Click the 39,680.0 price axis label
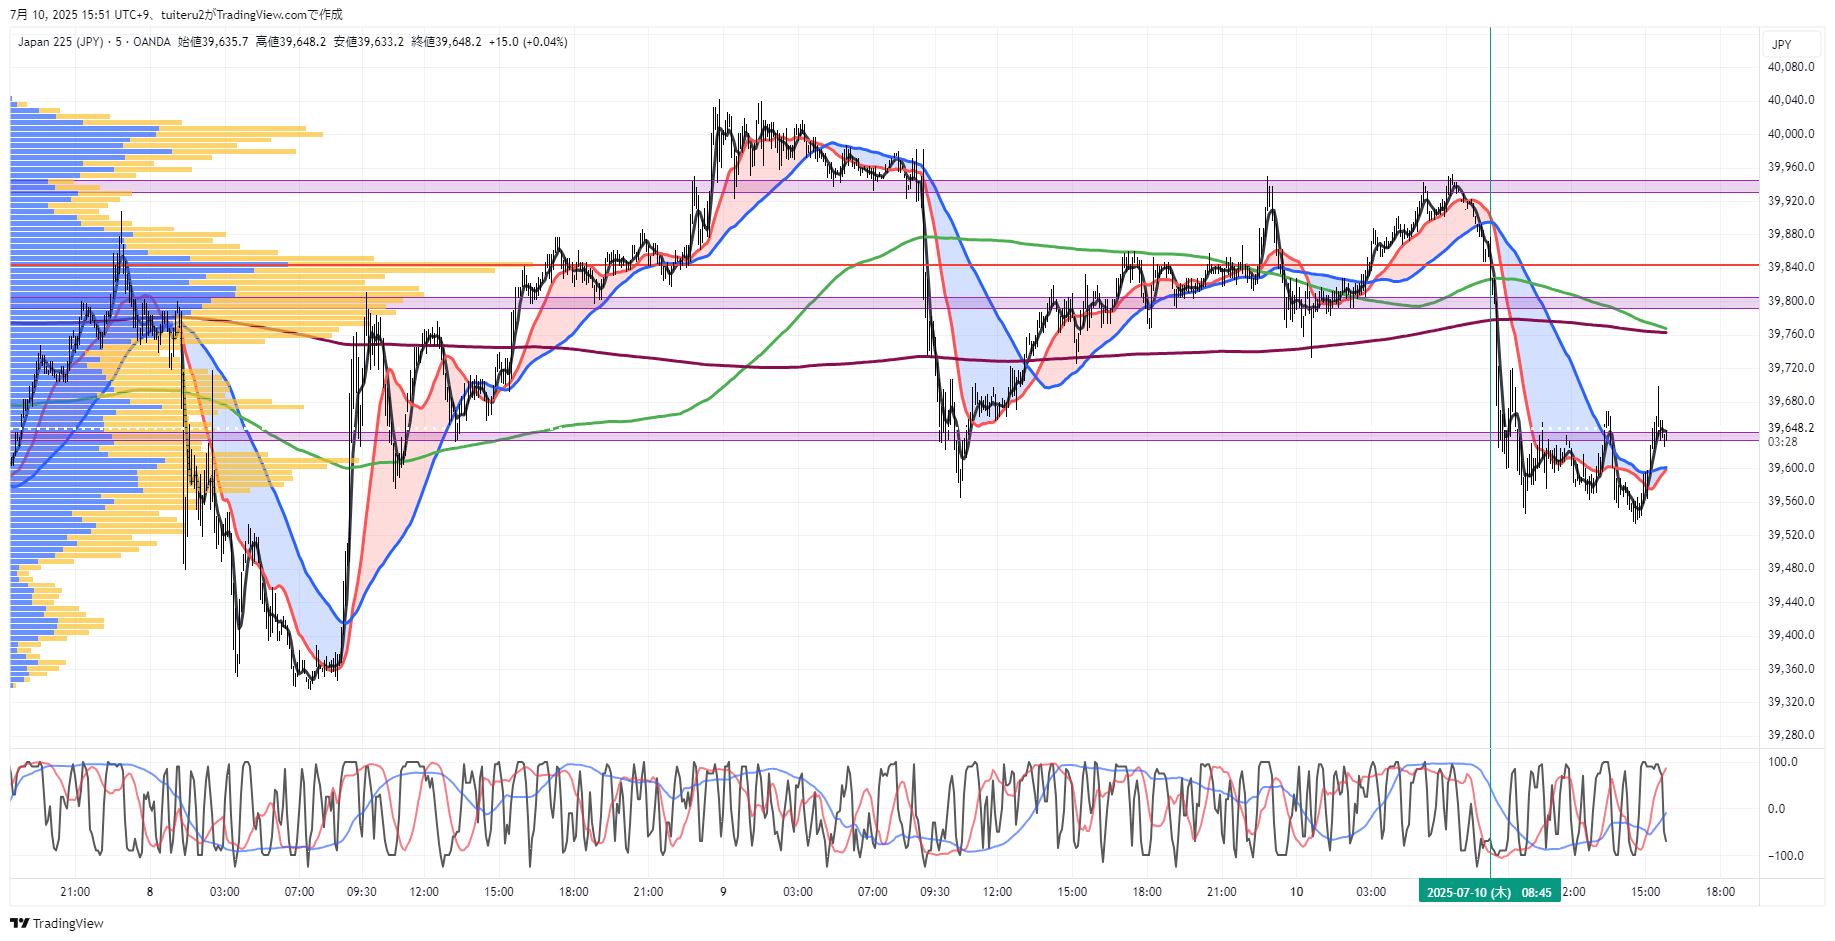The height and width of the screenshot is (941, 1835). pyautogui.click(x=1791, y=401)
